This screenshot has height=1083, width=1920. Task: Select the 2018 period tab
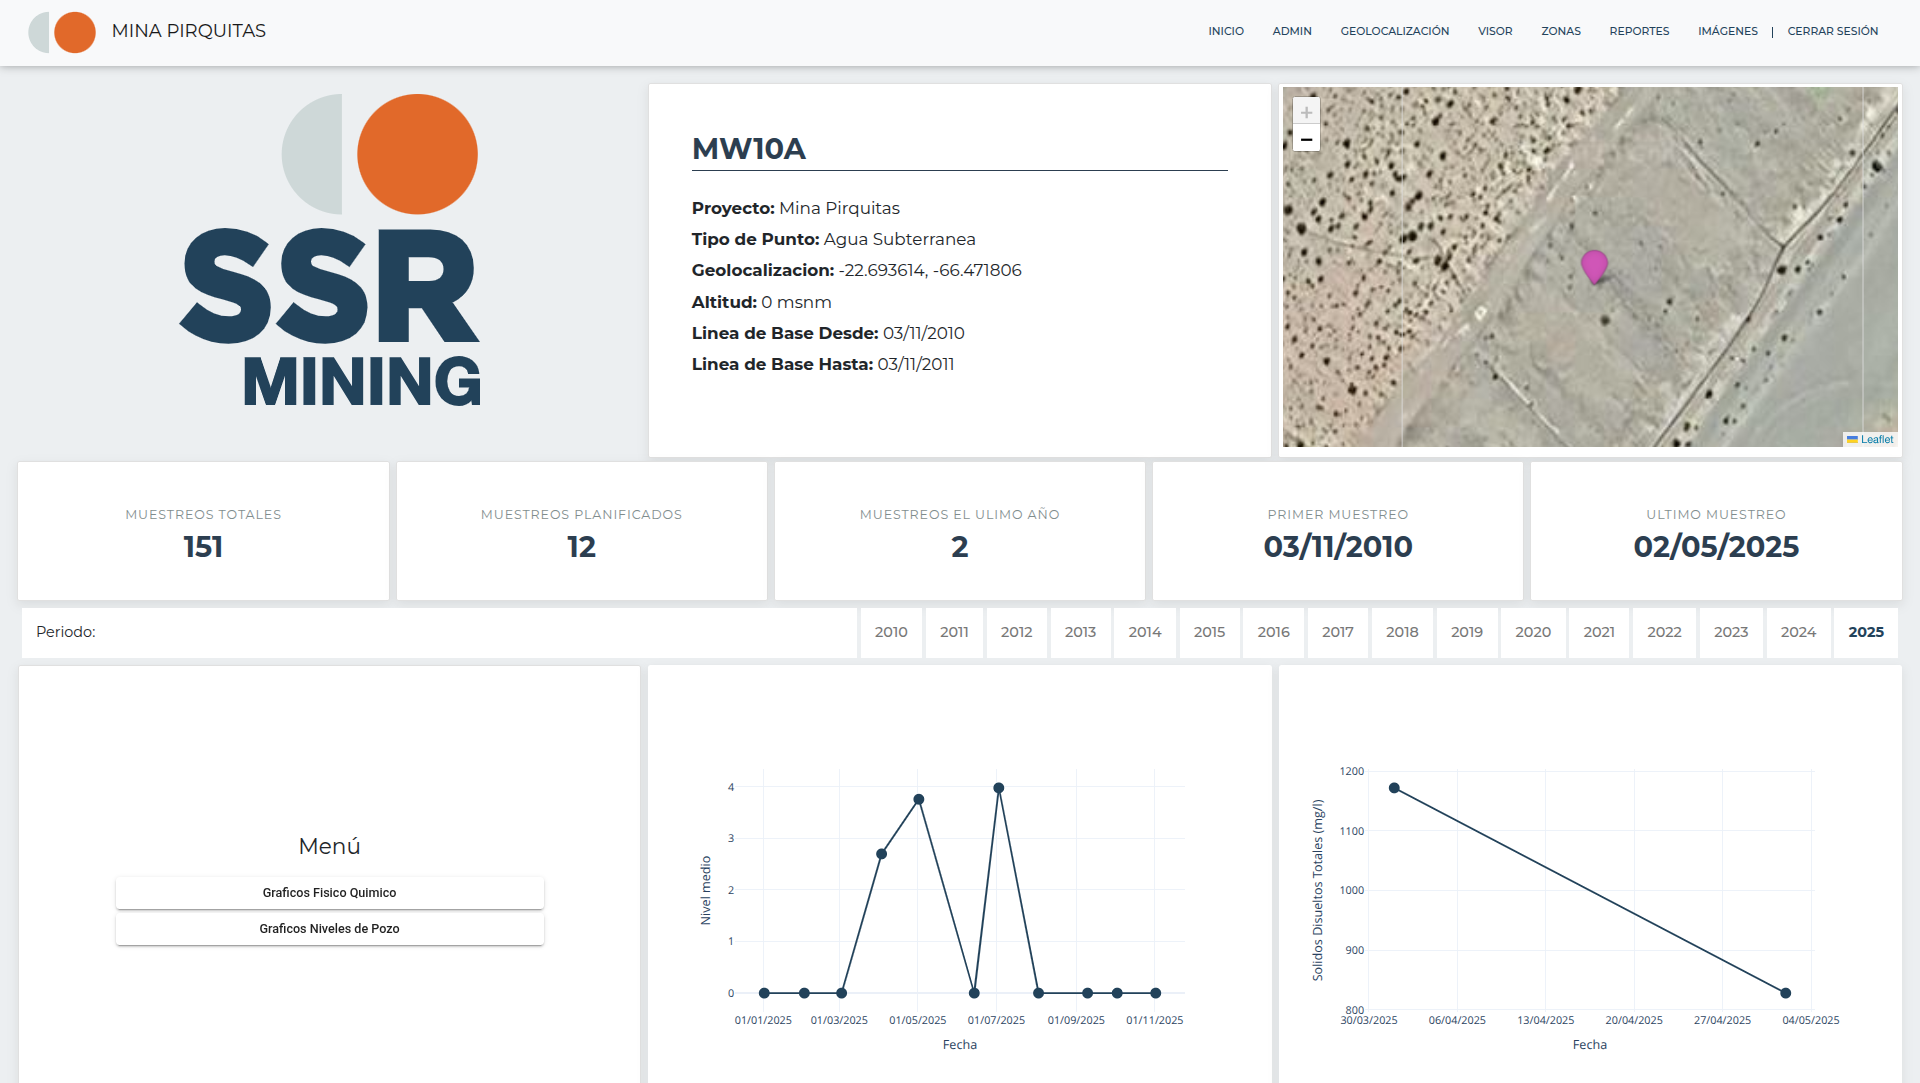[x=1401, y=632]
